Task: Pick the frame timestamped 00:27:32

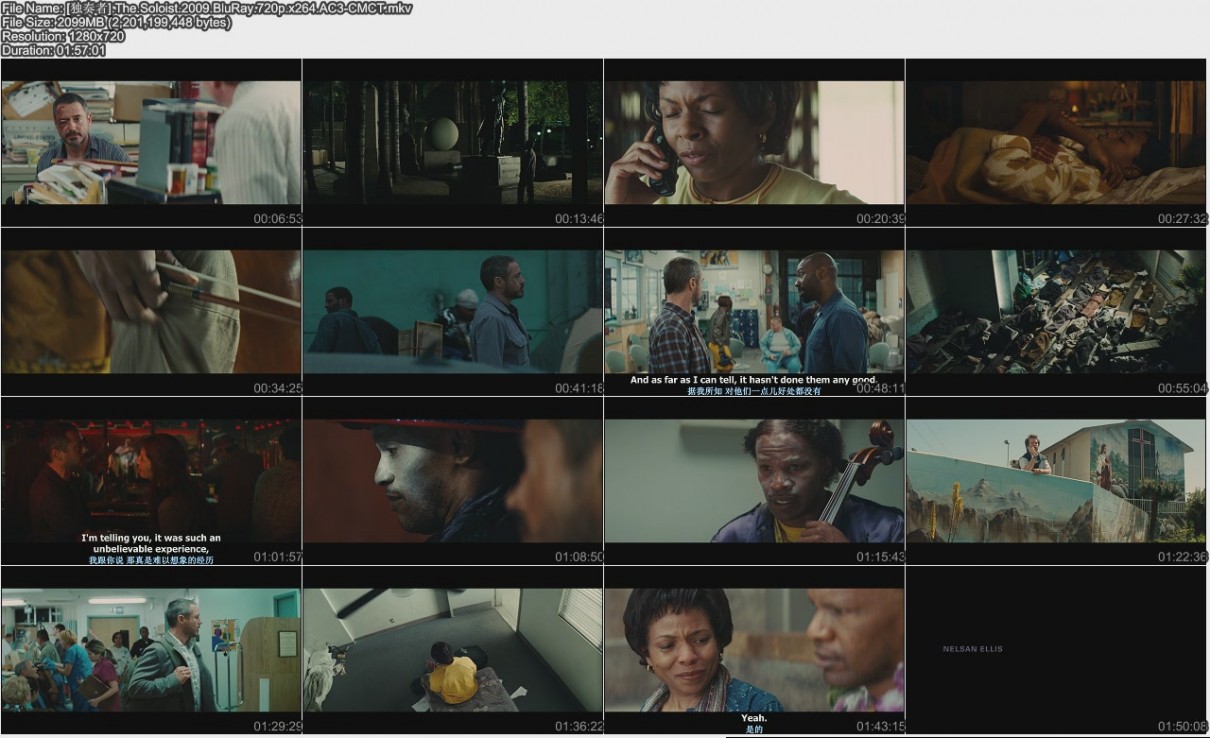Action: click(x=1057, y=142)
